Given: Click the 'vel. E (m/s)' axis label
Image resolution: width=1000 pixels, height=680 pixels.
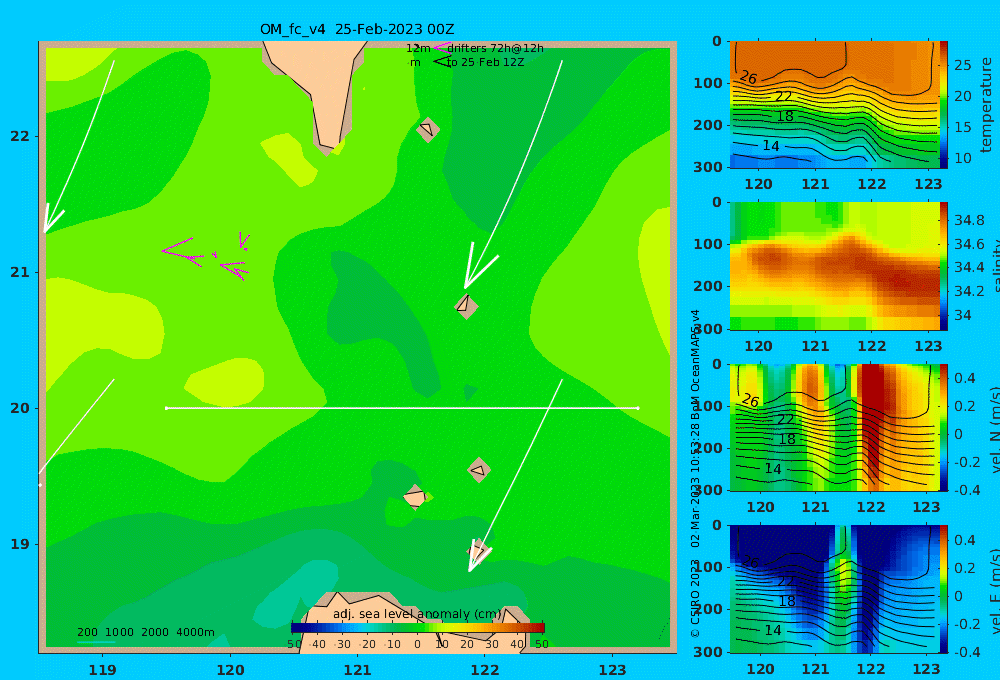Looking at the screenshot, I should click(994, 591).
